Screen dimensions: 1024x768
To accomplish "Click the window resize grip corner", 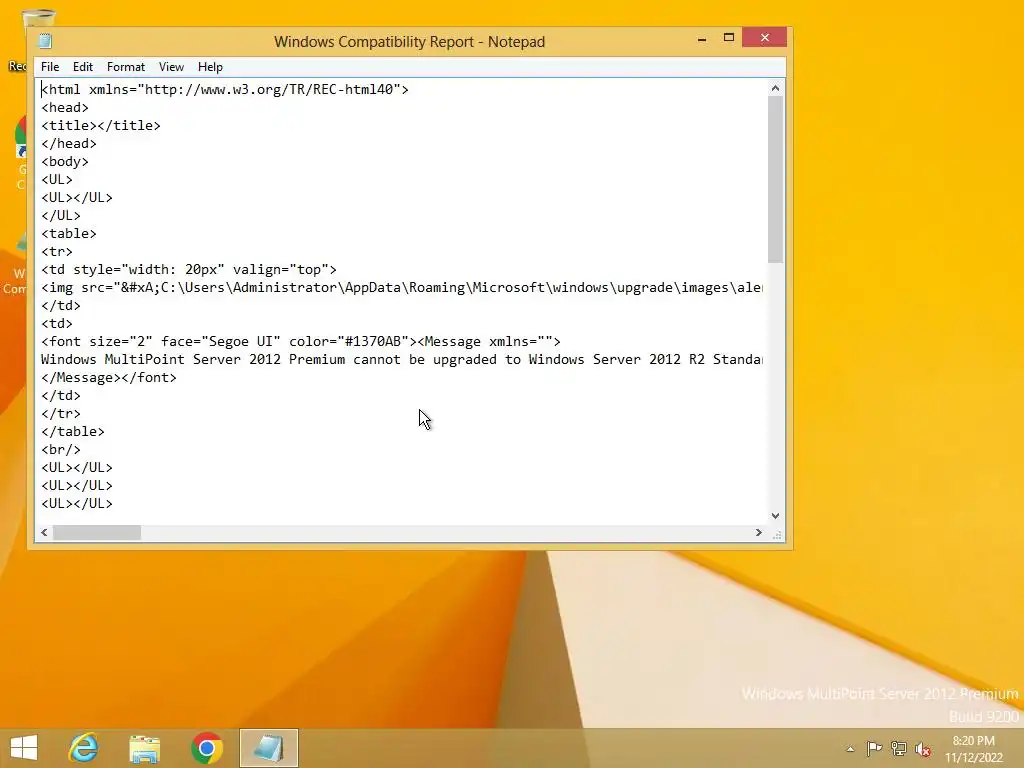I will 777,534.
